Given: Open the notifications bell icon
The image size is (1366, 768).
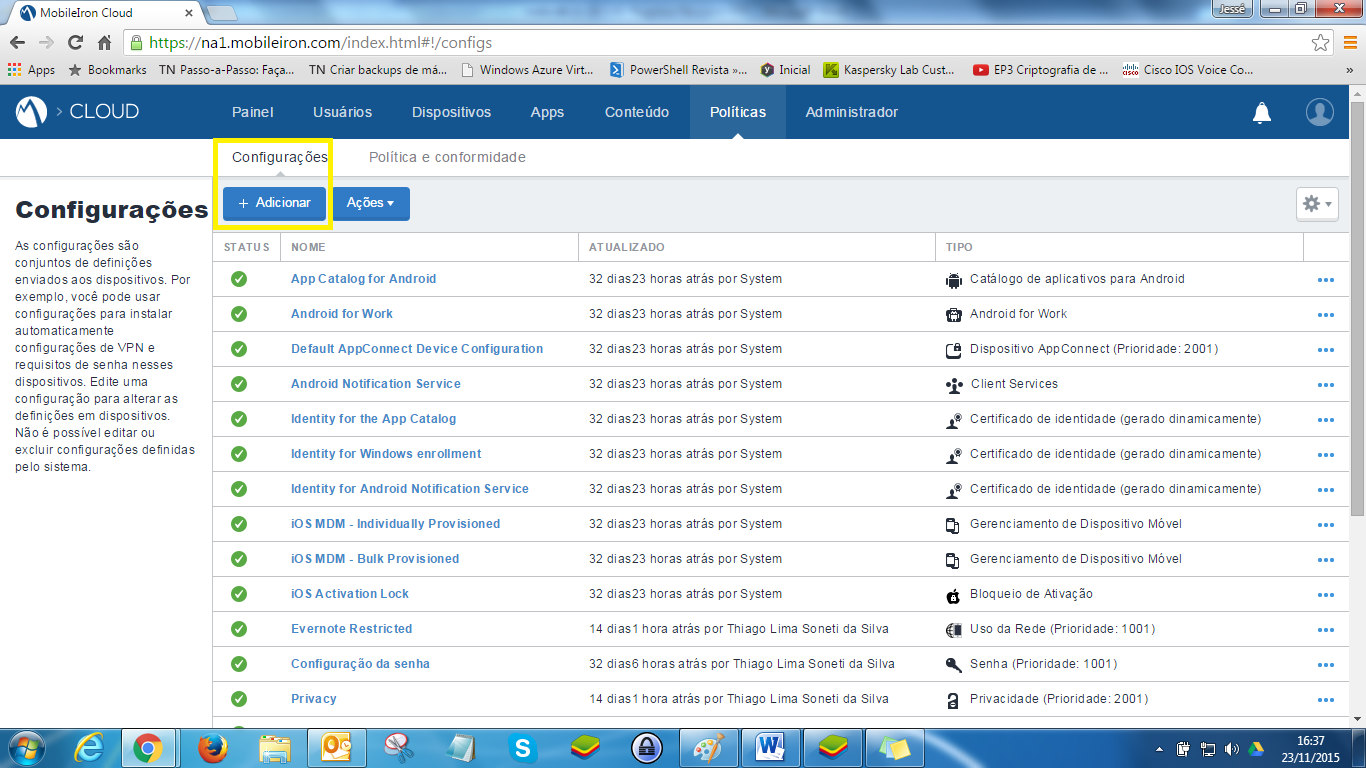Looking at the screenshot, I should point(1262,112).
